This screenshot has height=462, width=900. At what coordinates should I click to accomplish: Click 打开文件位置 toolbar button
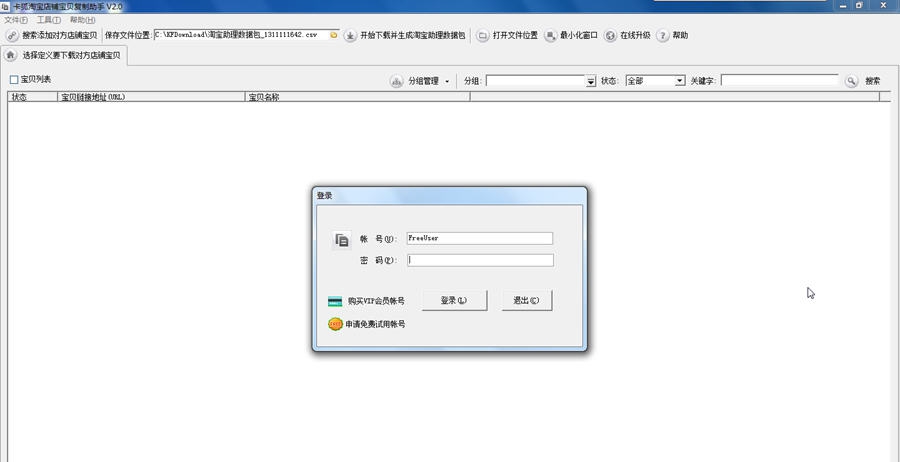[x=507, y=36]
